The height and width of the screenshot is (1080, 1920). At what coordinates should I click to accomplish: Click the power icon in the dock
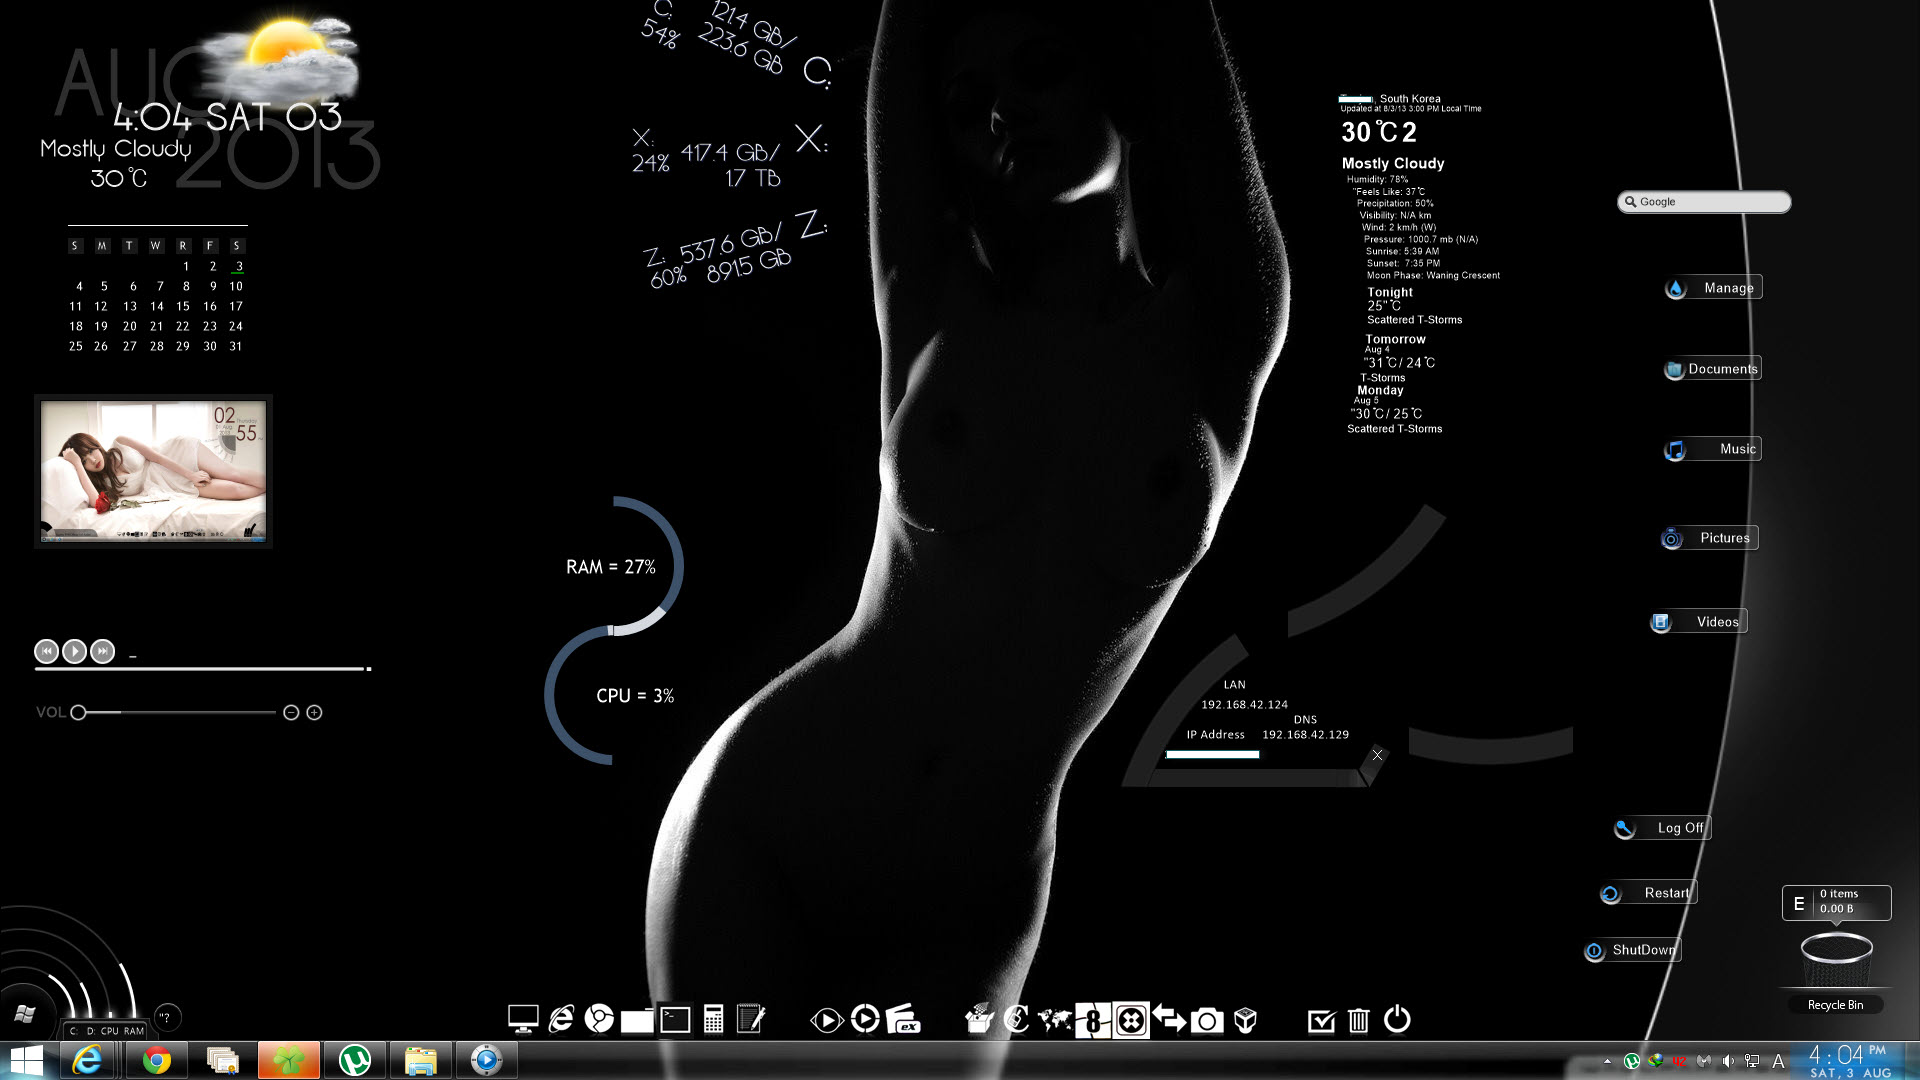1397,1019
